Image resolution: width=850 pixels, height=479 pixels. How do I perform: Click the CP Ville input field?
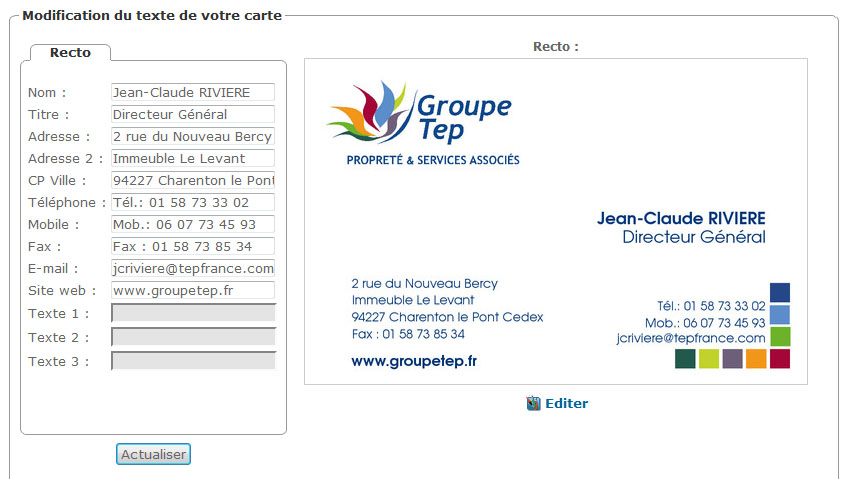click(193, 180)
